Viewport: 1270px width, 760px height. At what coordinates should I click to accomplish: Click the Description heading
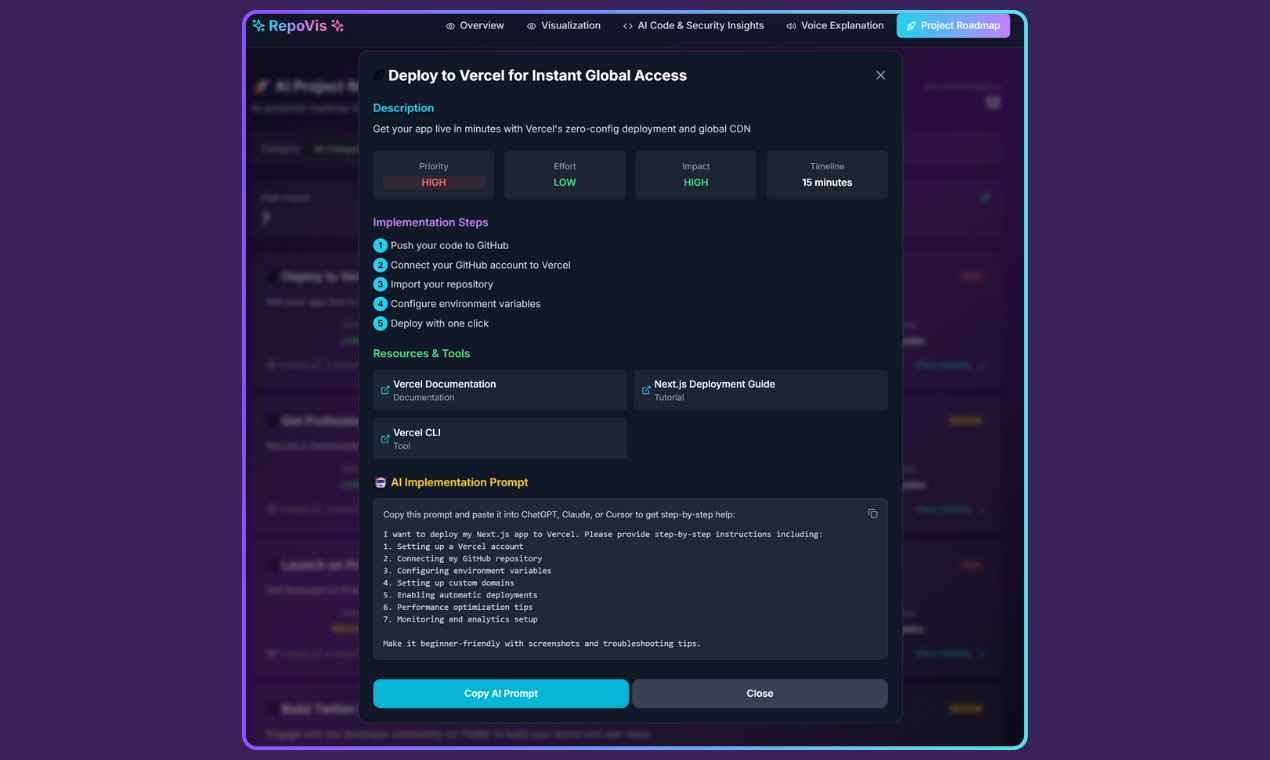click(x=404, y=108)
